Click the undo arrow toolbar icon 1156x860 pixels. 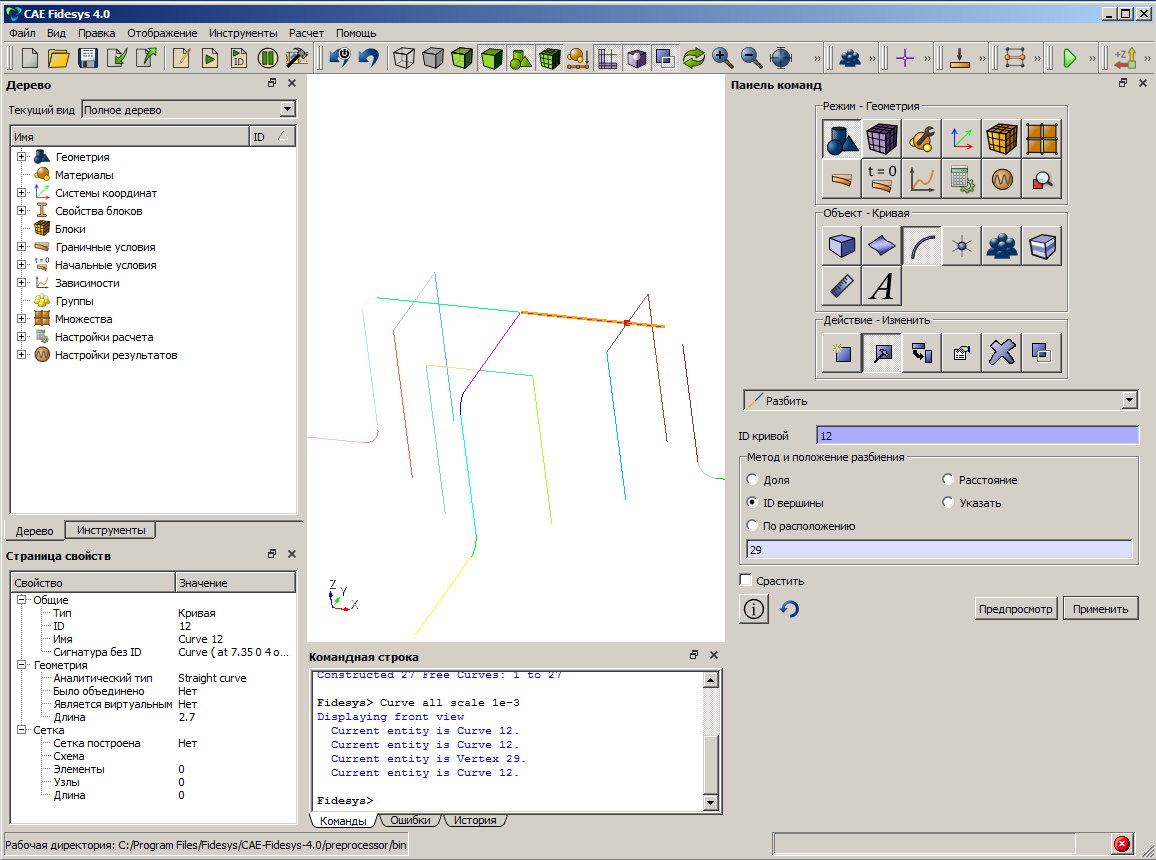click(x=369, y=58)
